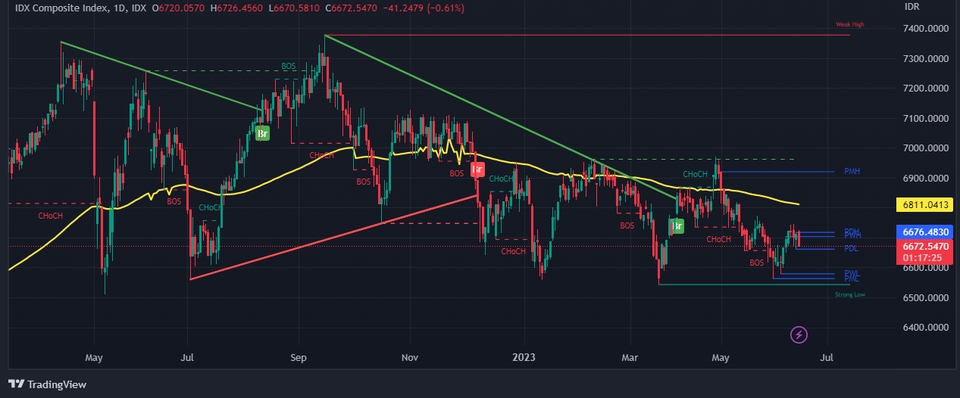Click the TradingView logo
The image size is (960, 398).
click(x=47, y=385)
